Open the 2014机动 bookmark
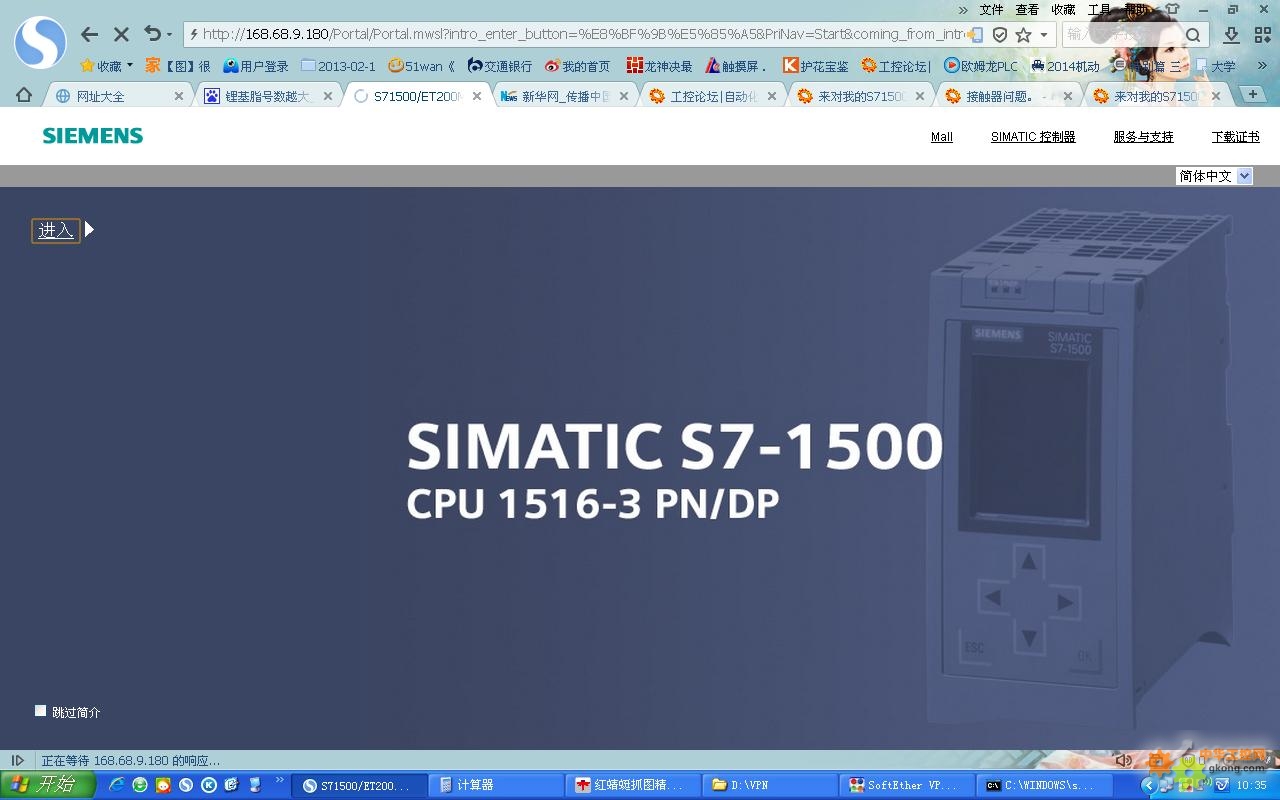The height and width of the screenshot is (800, 1280). [1064, 66]
